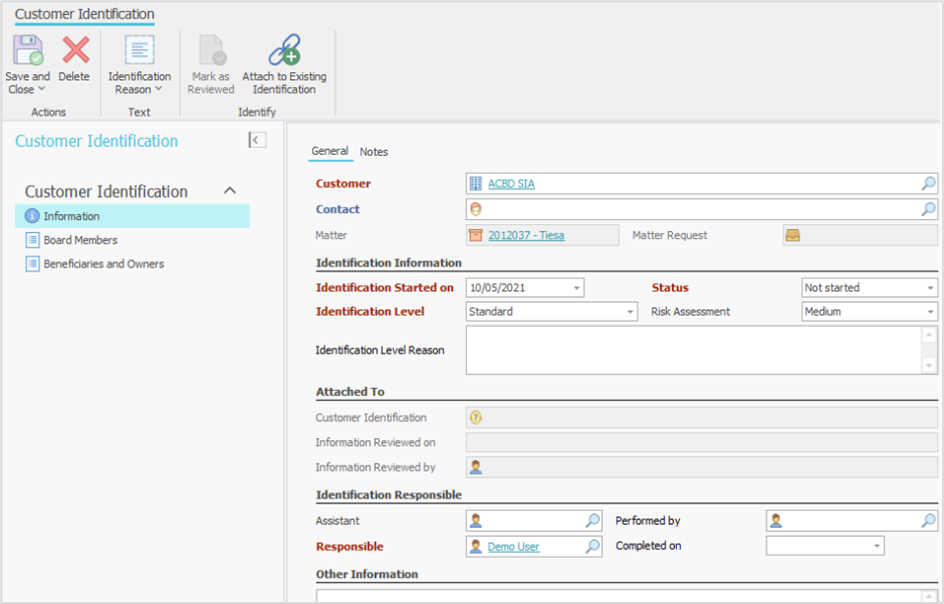The width and height of the screenshot is (944, 604).
Task: Open the Status dropdown
Action: [x=930, y=288]
